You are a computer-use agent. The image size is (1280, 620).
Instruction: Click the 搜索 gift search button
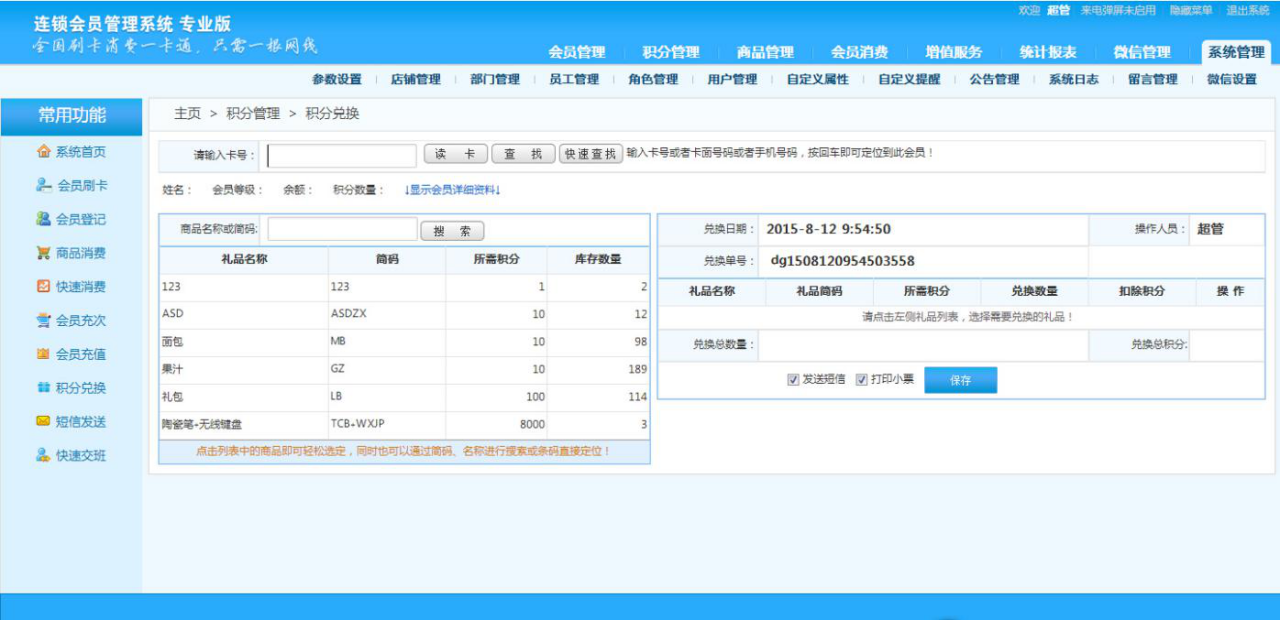pyautogui.click(x=452, y=231)
